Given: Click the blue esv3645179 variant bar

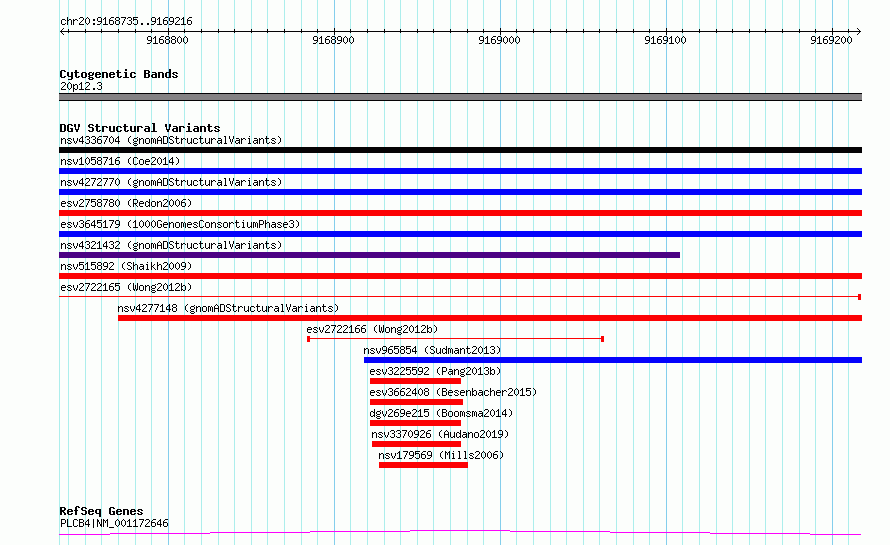Looking at the screenshot, I should (x=460, y=234).
